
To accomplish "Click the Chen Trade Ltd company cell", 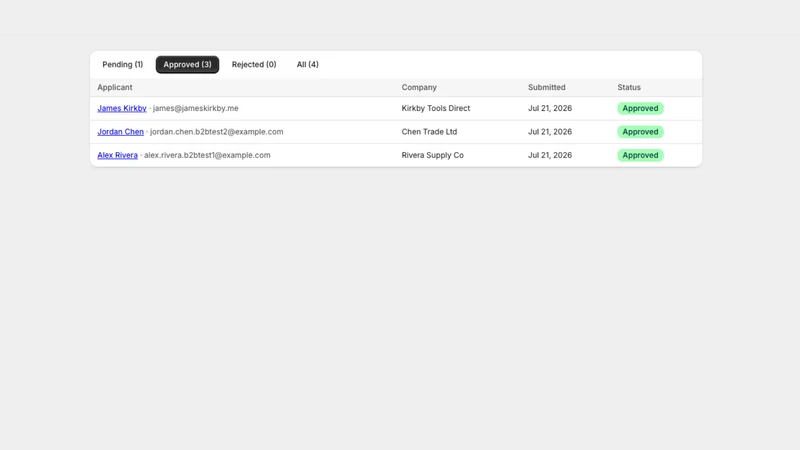I will pyautogui.click(x=429, y=132).
